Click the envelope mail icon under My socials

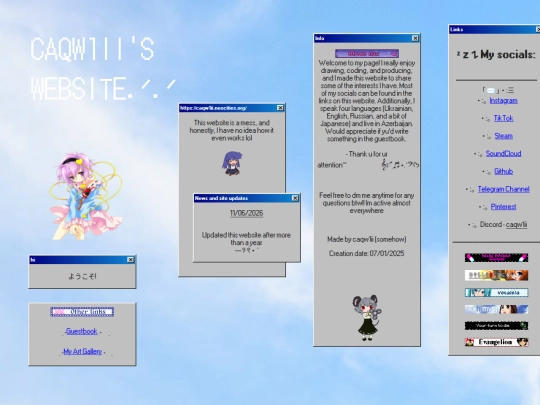tap(491, 90)
